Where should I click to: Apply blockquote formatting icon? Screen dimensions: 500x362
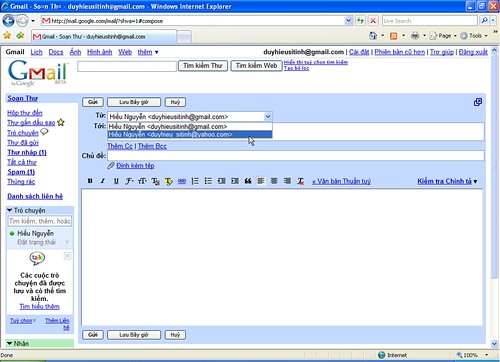(x=248, y=181)
